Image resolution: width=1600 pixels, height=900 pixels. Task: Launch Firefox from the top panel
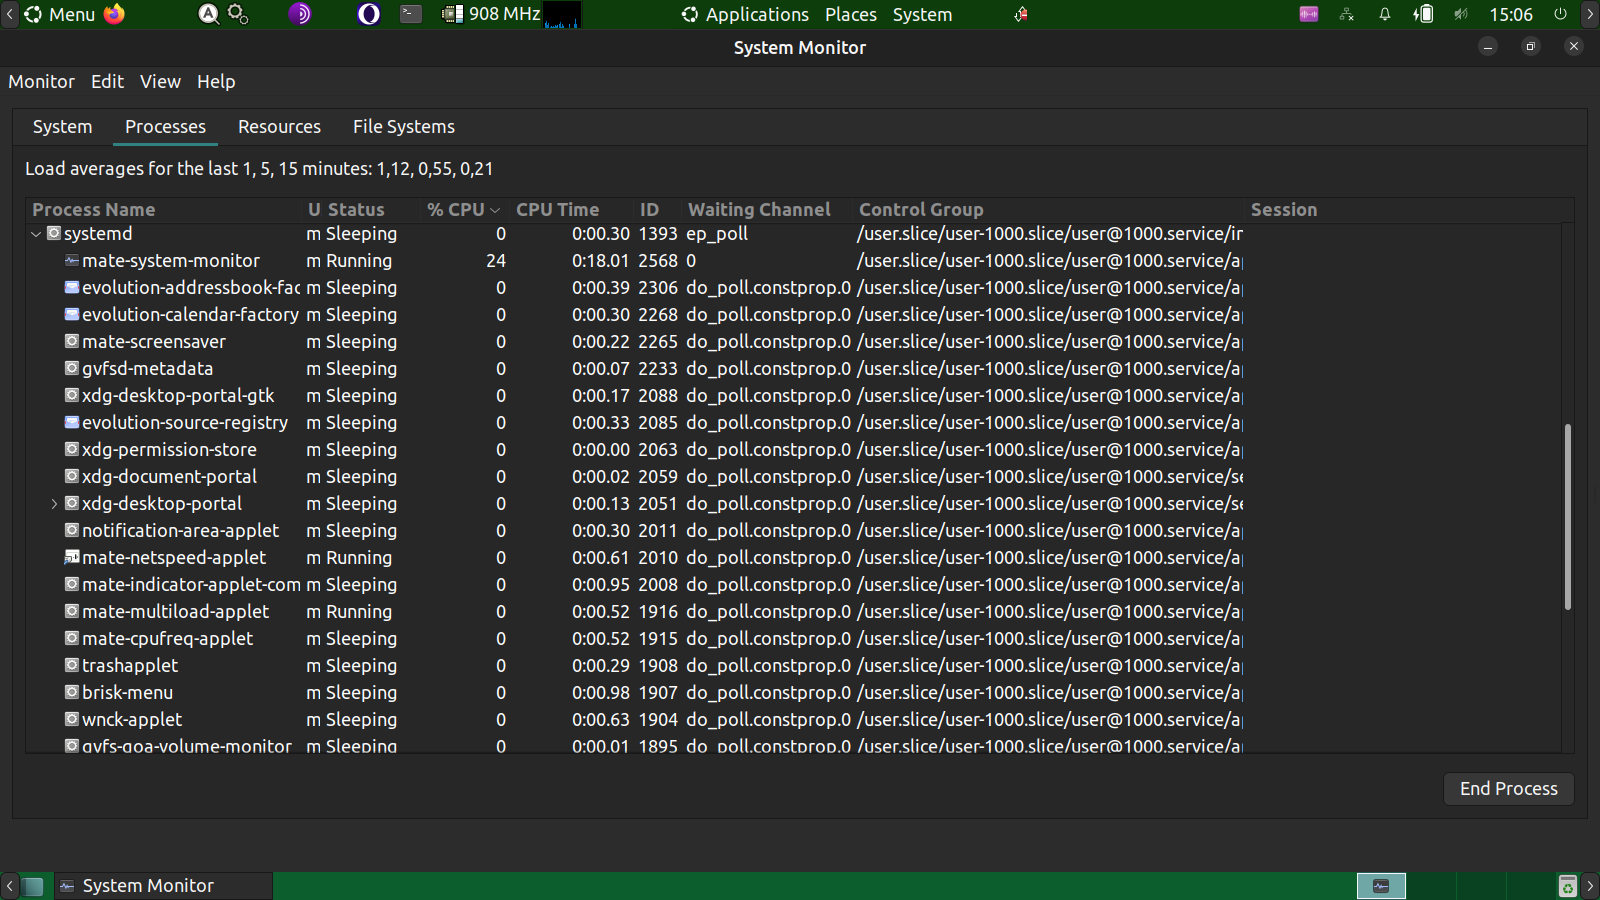[x=114, y=14]
